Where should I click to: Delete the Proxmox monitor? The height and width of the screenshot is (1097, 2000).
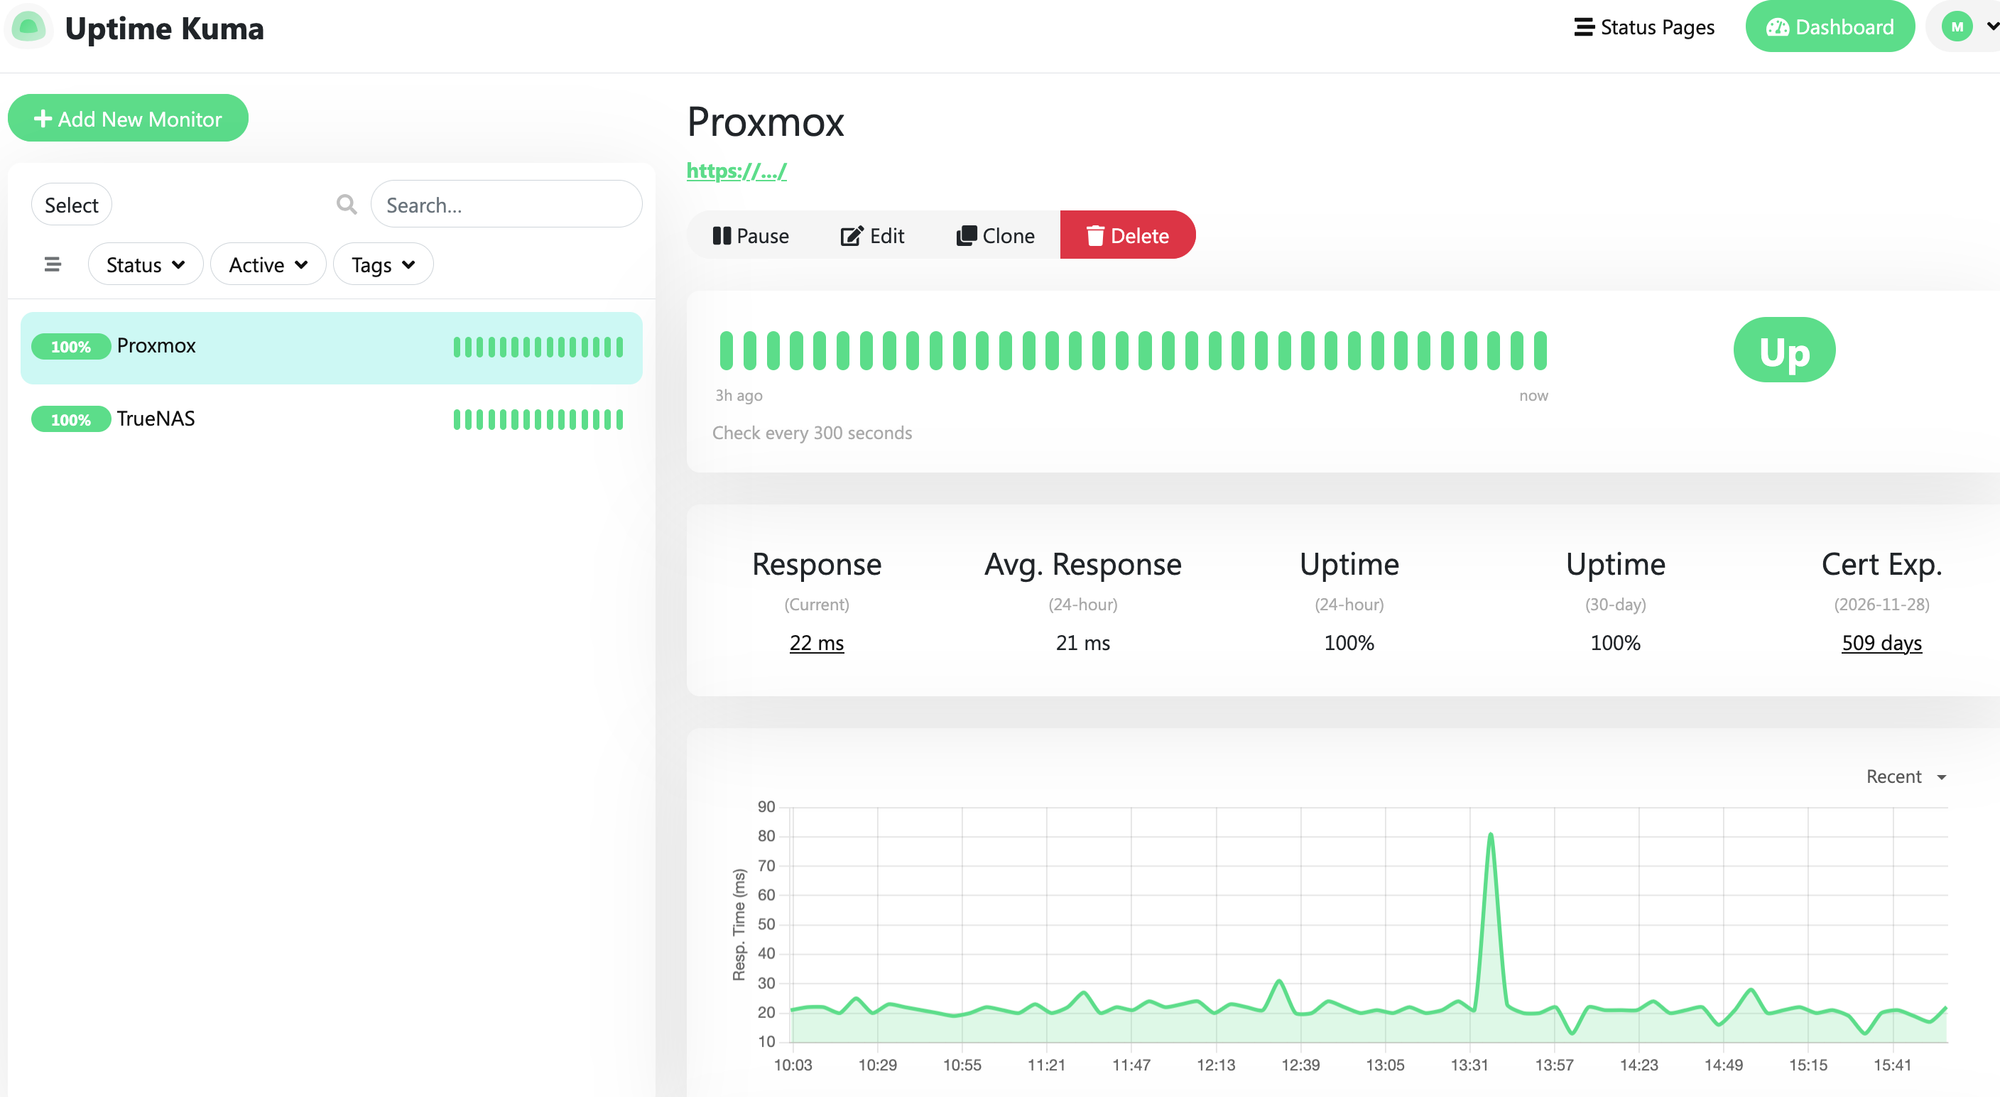[1127, 236]
